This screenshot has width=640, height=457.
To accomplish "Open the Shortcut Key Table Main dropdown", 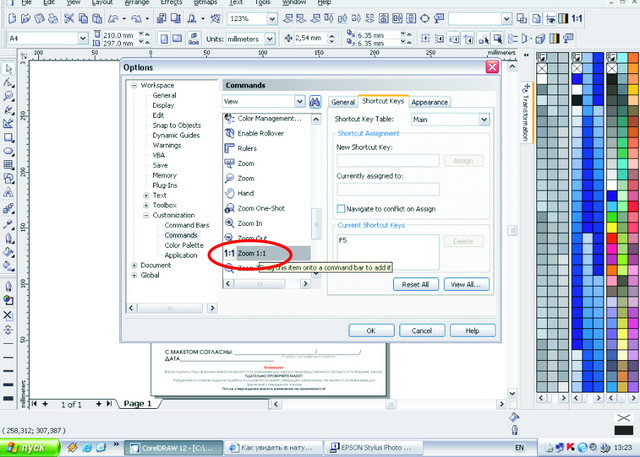I will pyautogui.click(x=484, y=120).
